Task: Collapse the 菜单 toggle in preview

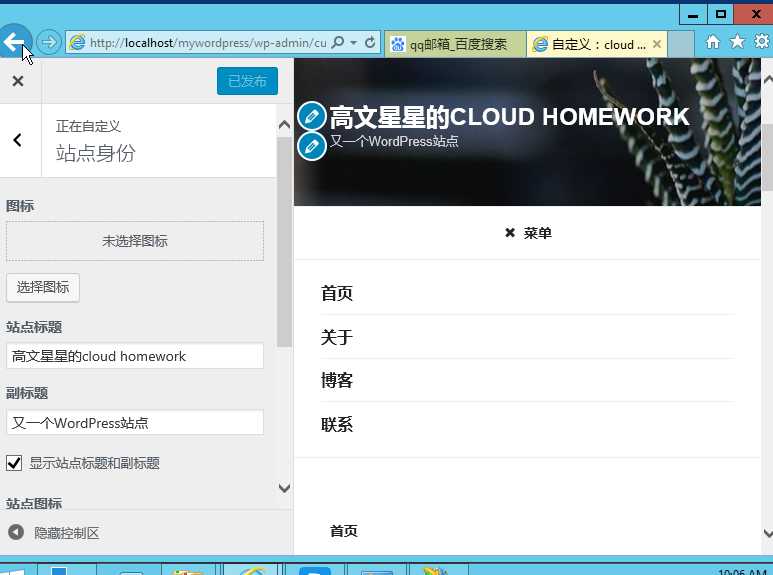Action: coord(528,233)
